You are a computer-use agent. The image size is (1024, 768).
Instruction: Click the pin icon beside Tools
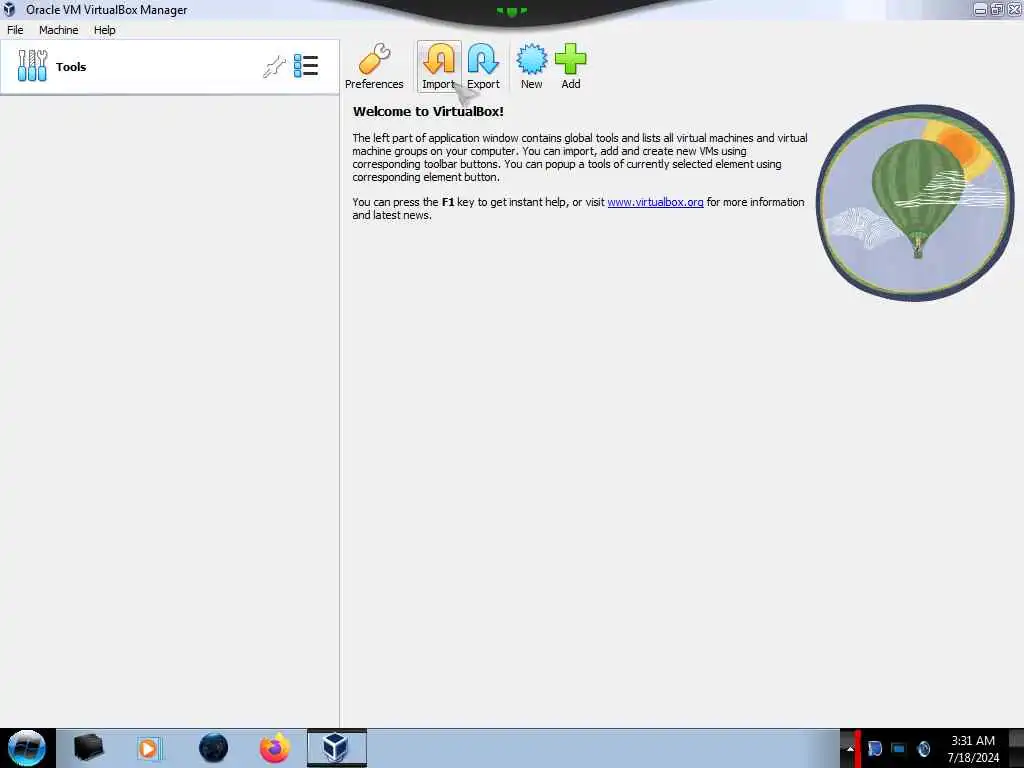274,67
